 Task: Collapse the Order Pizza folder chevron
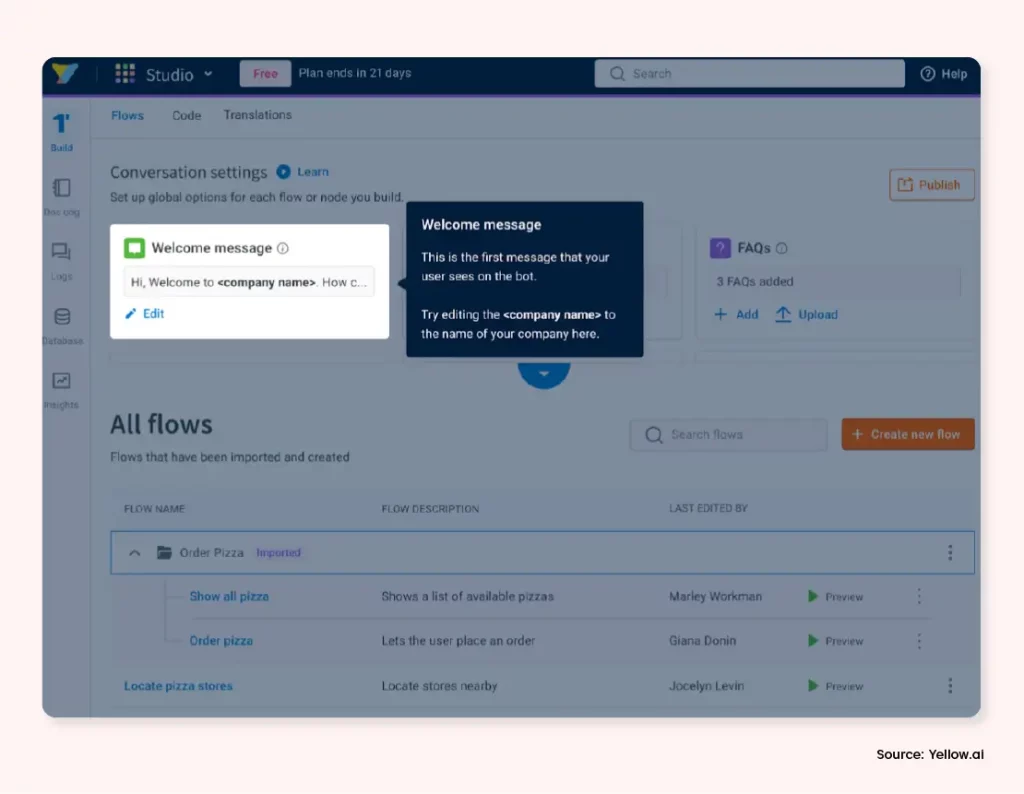tap(135, 553)
